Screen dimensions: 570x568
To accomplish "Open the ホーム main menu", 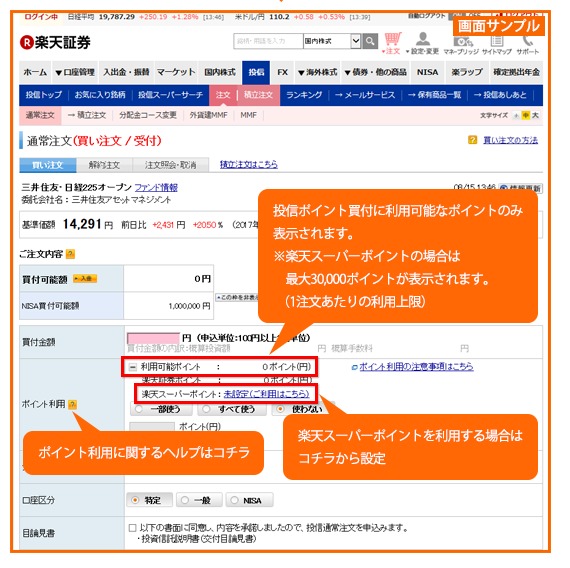I will click(36, 72).
